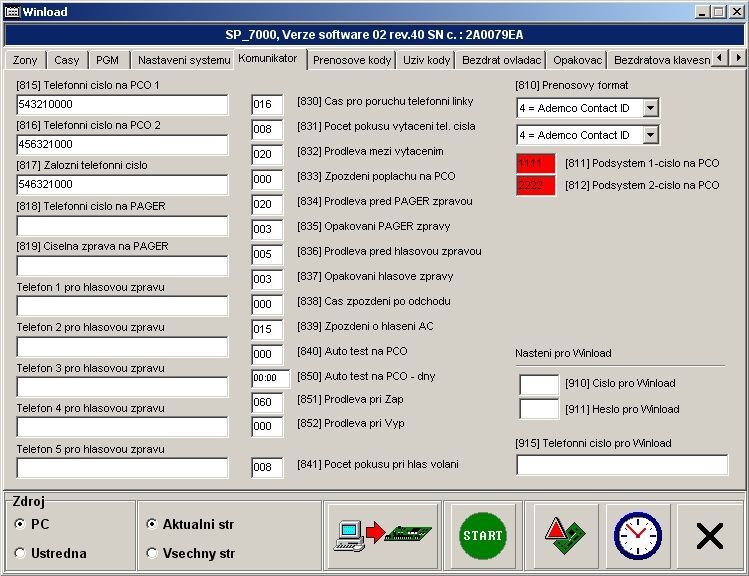Open the clock settings icon button
The width and height of the screenshot is (749, 576).
637,535
